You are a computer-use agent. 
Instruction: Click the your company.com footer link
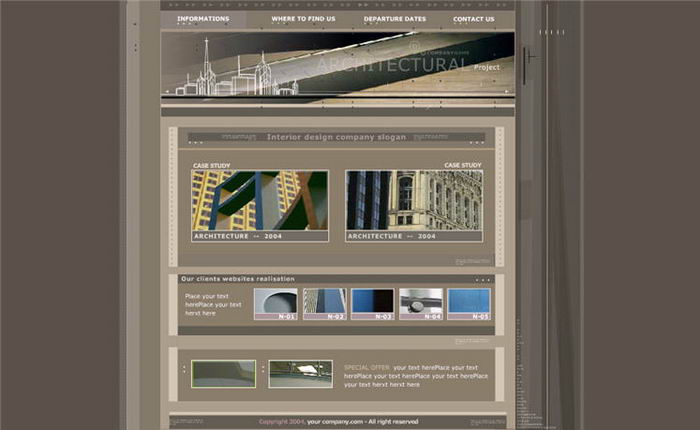335,421
